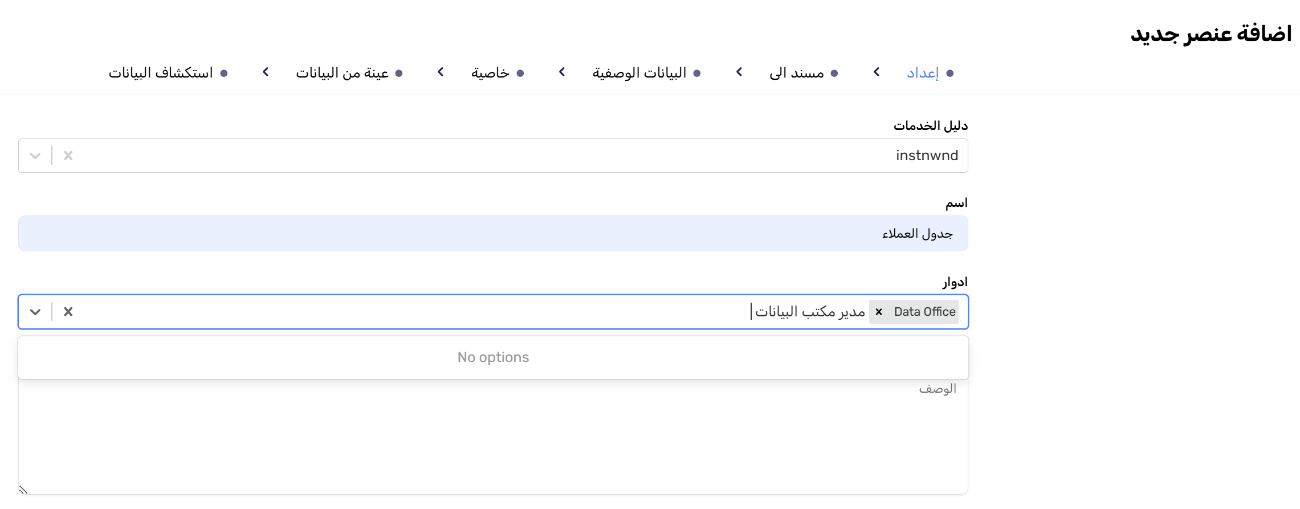
Task: Open the عينة من البيانات step
Action: click(x=342, y=73)
